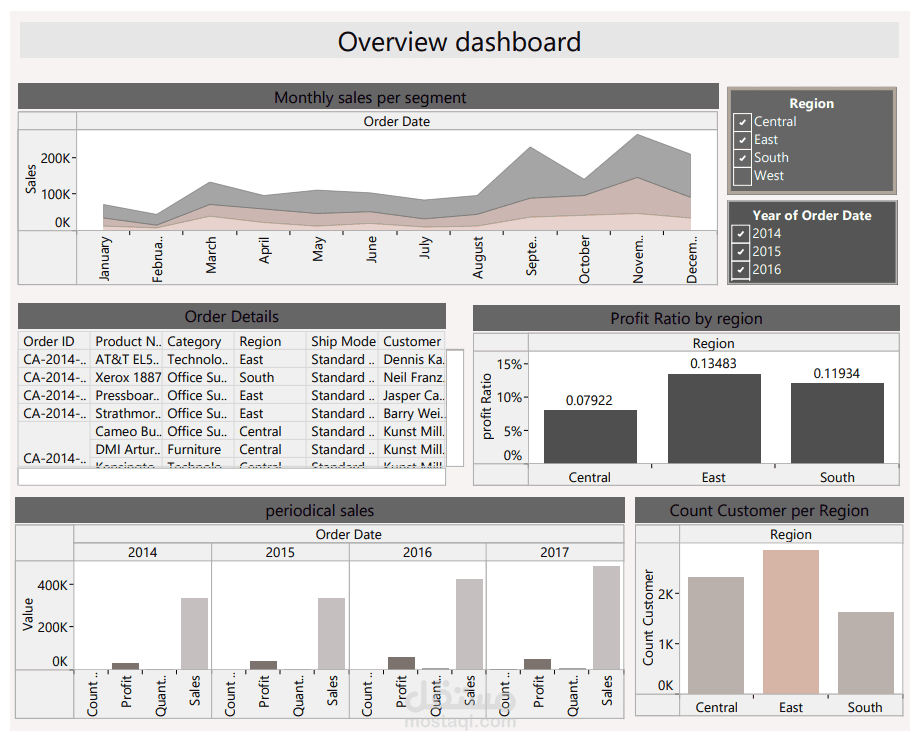Click the Furniture category cell
The height and width of the screenshot is (746, 922).
click(199, 450)
